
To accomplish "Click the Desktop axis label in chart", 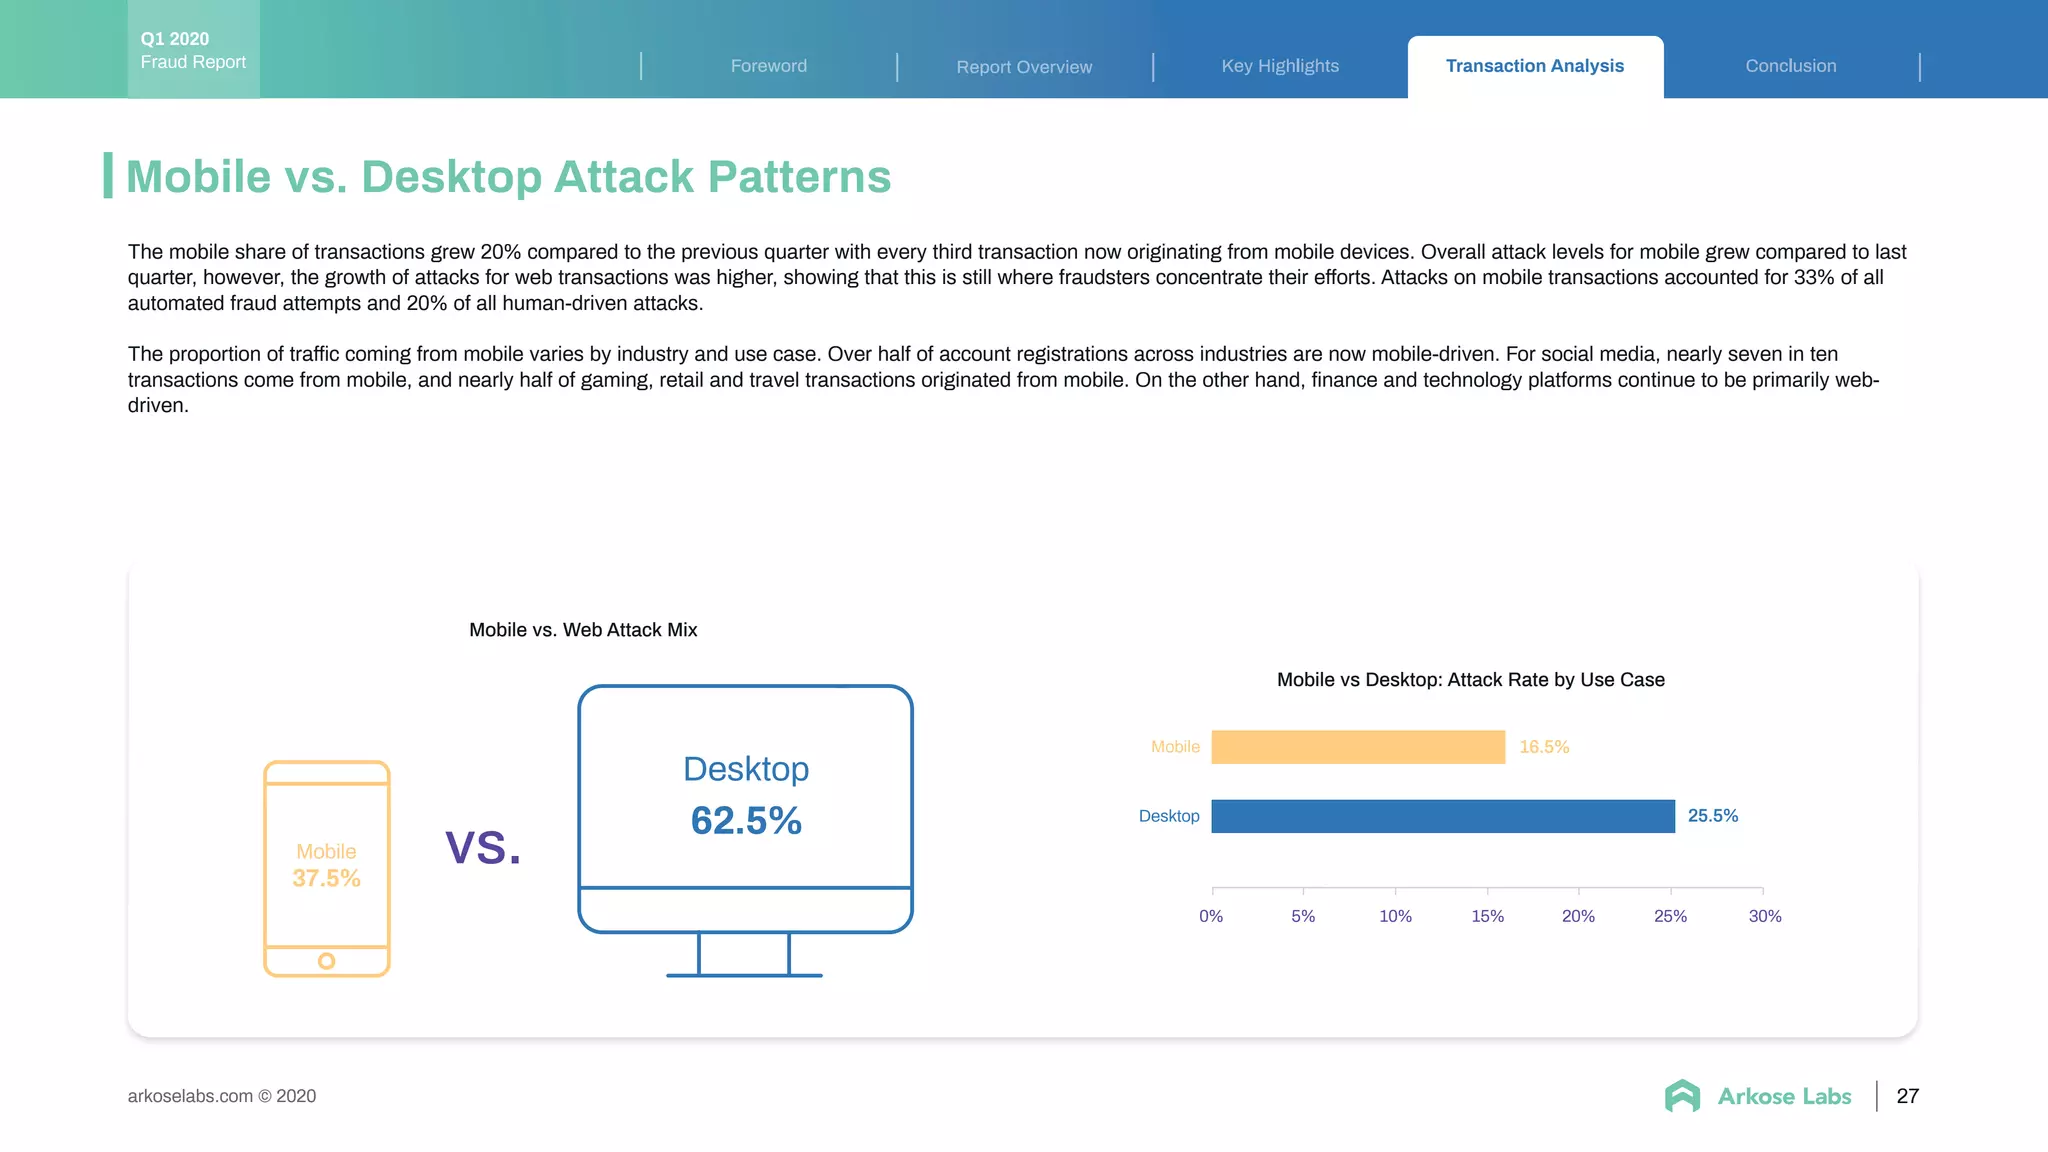I will tap(1169, 816).
